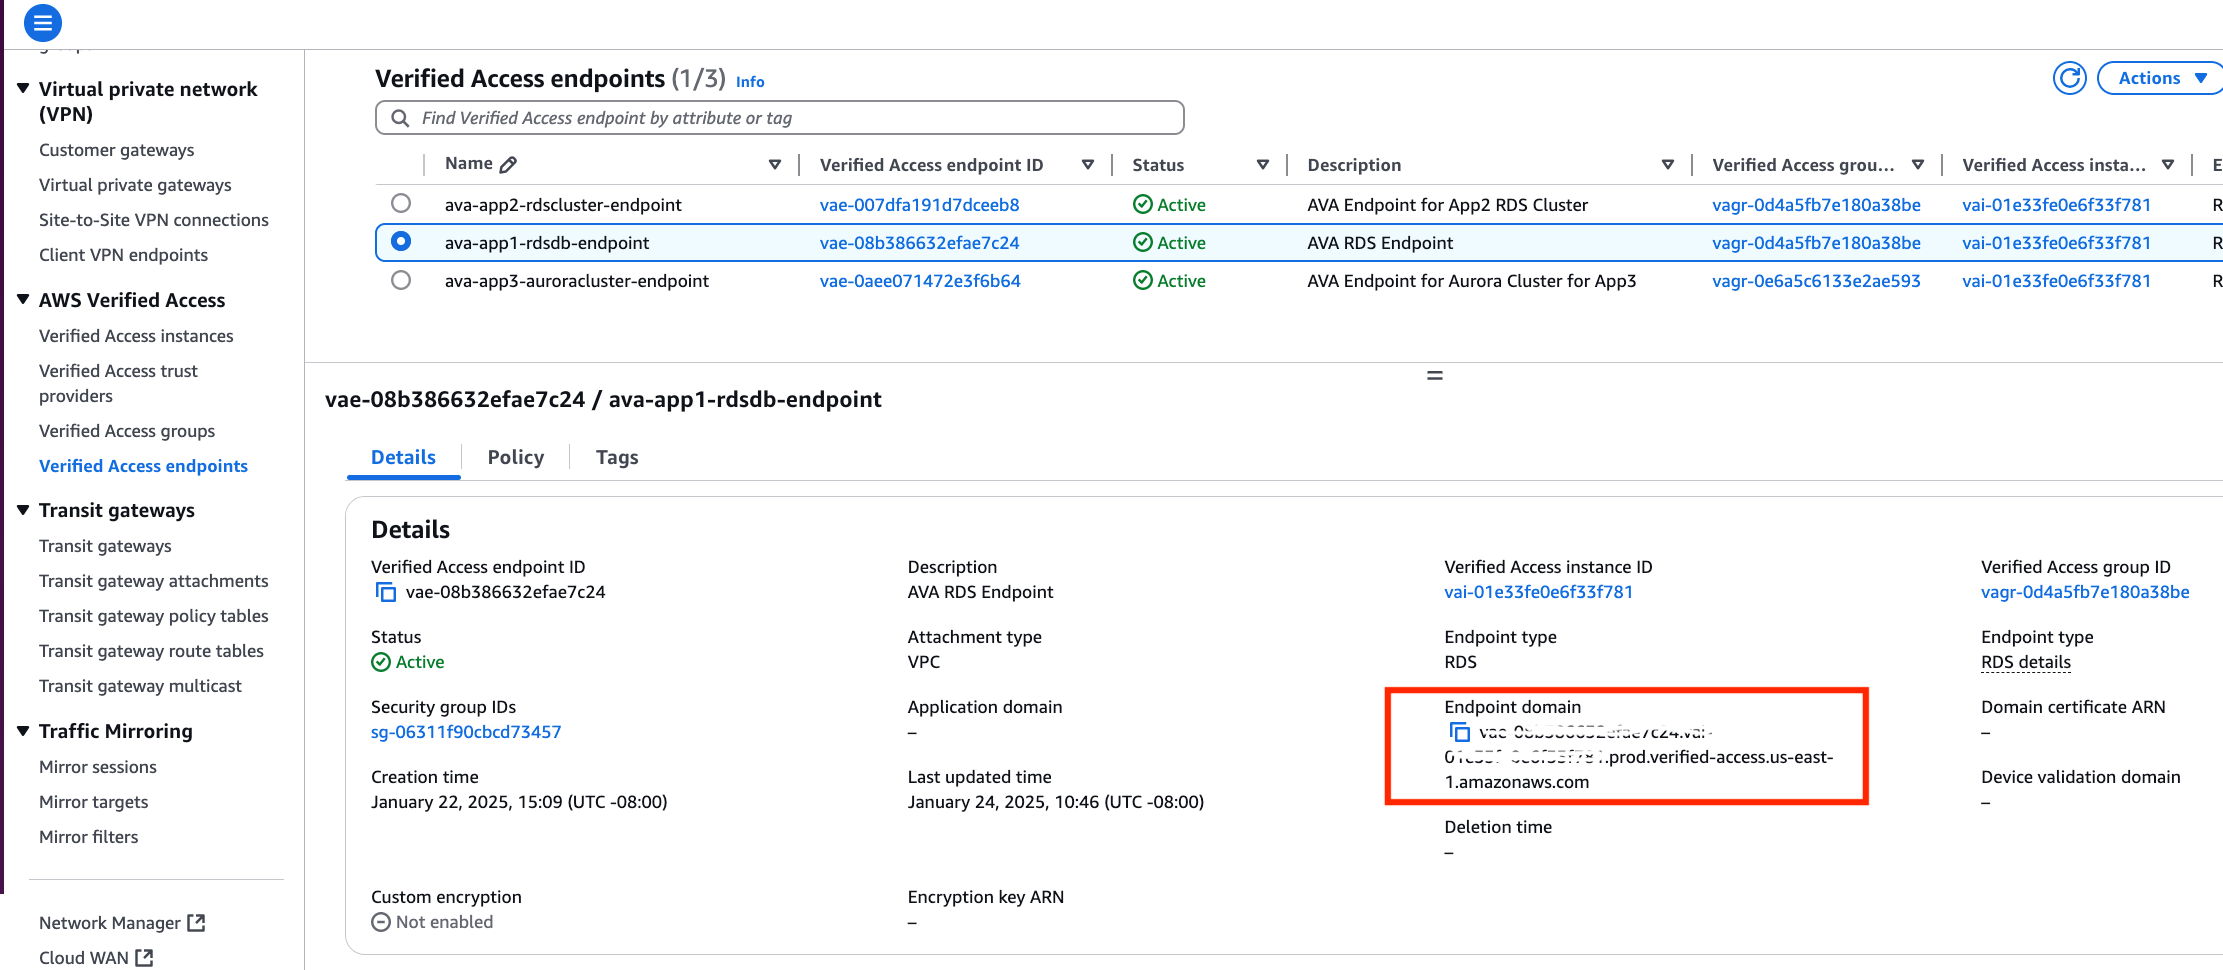
Task: Select ava-app1-rdsdb-endpoint radio button
Action: (401, 242)
